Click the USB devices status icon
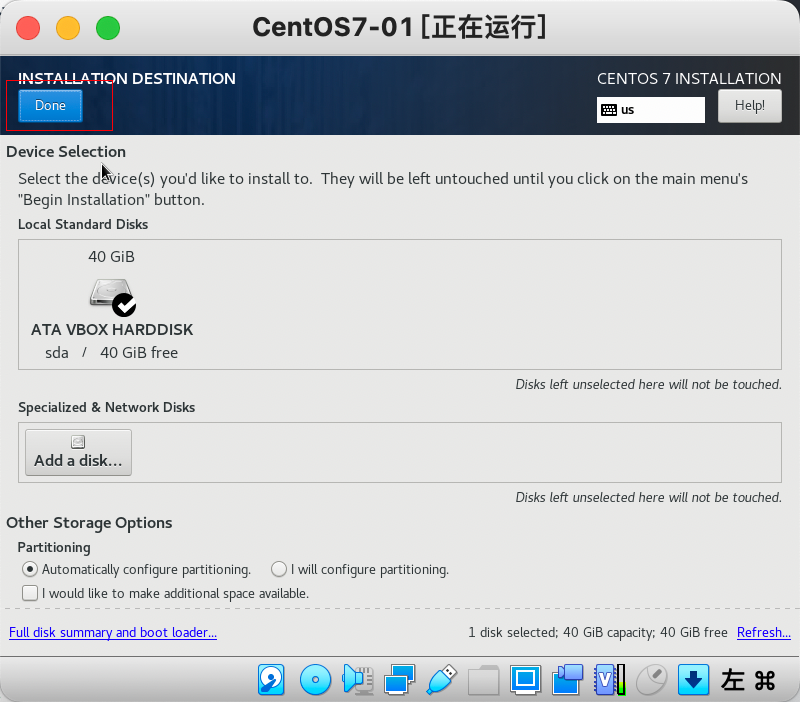 coord(441,680)
